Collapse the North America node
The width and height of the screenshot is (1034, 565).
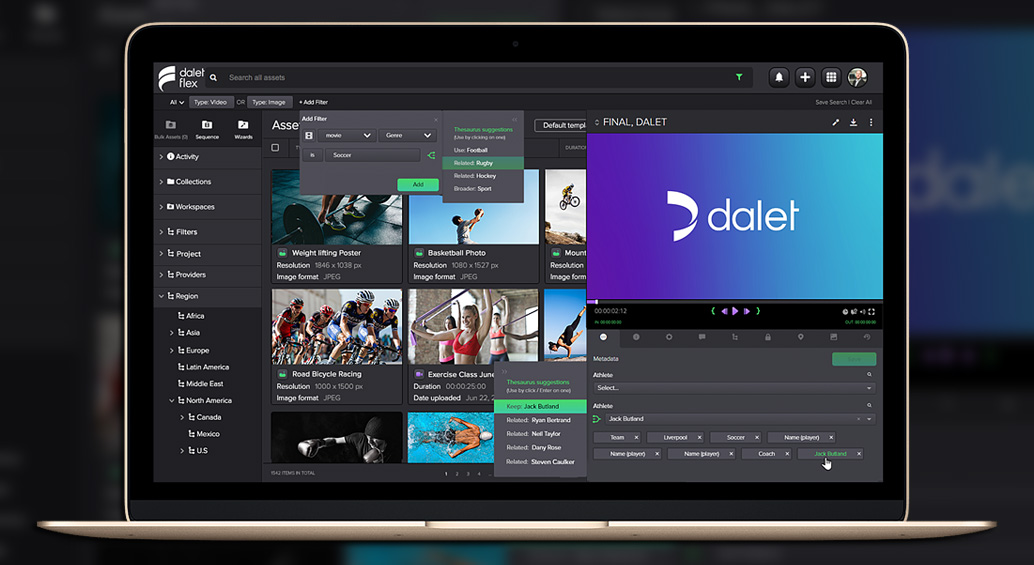[172, 401]
